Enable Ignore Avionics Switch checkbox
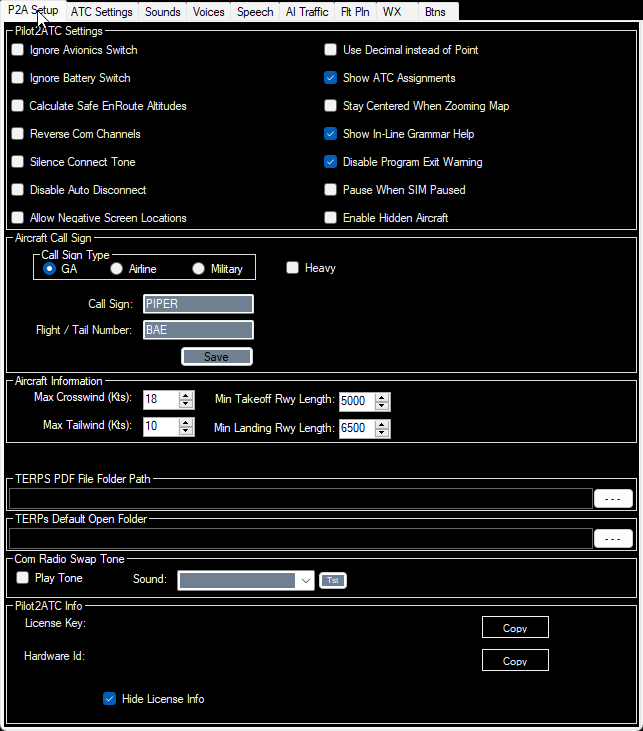The image size is (643, 731). click(18, 50)
